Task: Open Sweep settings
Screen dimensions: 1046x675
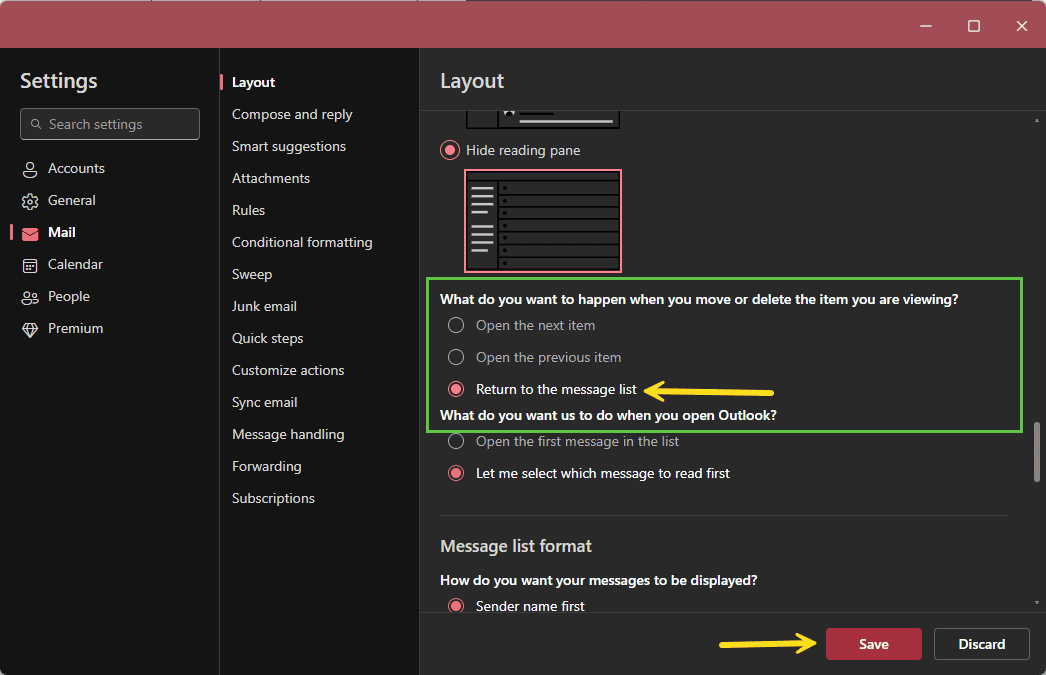Action: pos(251,274)
